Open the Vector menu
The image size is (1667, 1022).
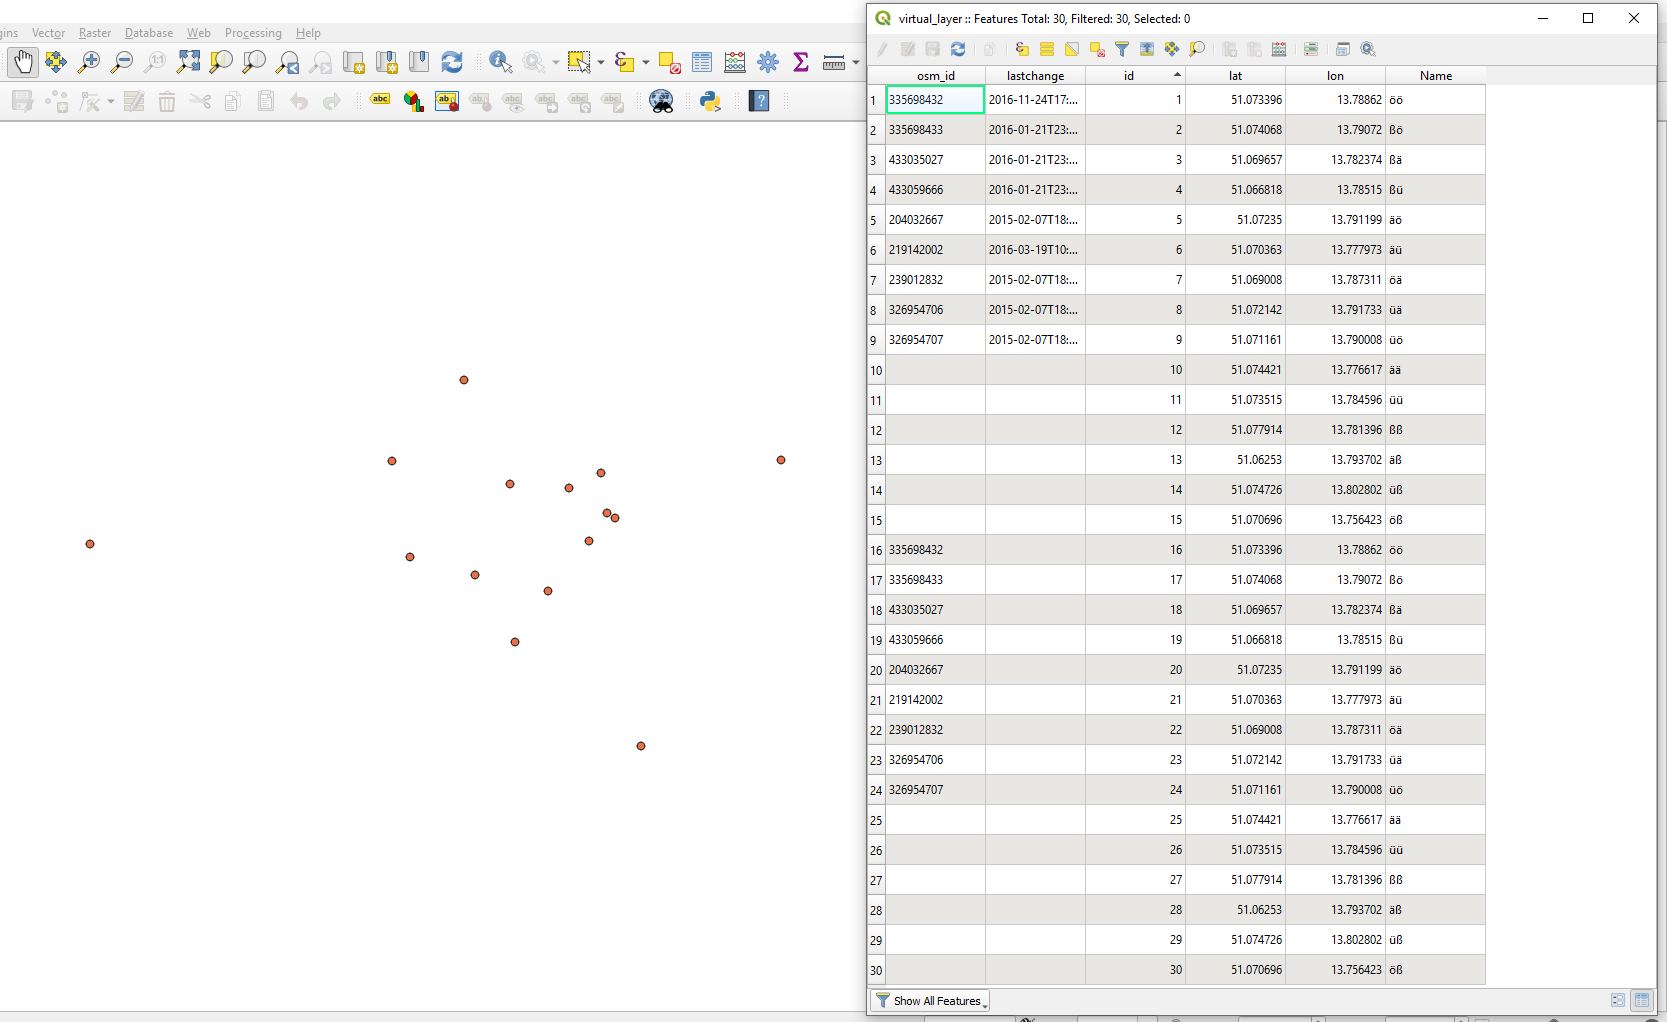[48, 33]
